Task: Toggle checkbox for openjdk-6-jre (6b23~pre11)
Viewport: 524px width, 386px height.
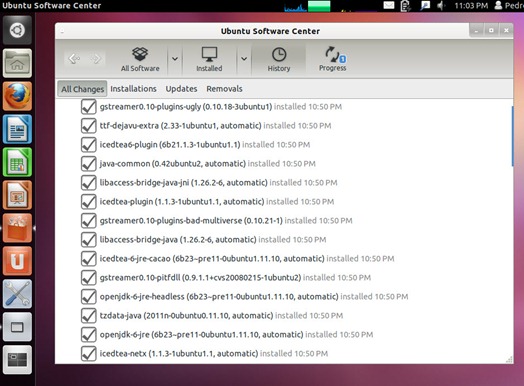Action: 89,335
